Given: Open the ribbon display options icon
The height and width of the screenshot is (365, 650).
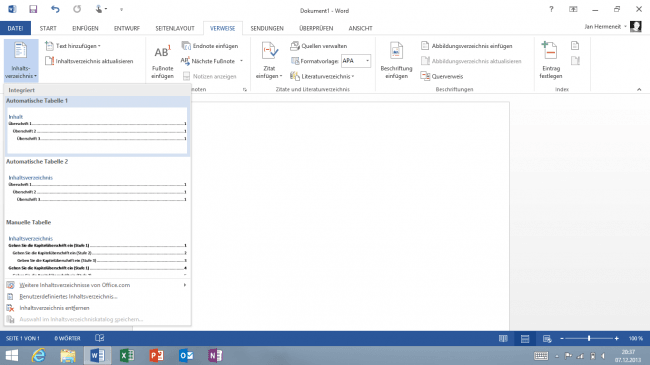Looking at the screenshot, I should click(x=573, y=9).
